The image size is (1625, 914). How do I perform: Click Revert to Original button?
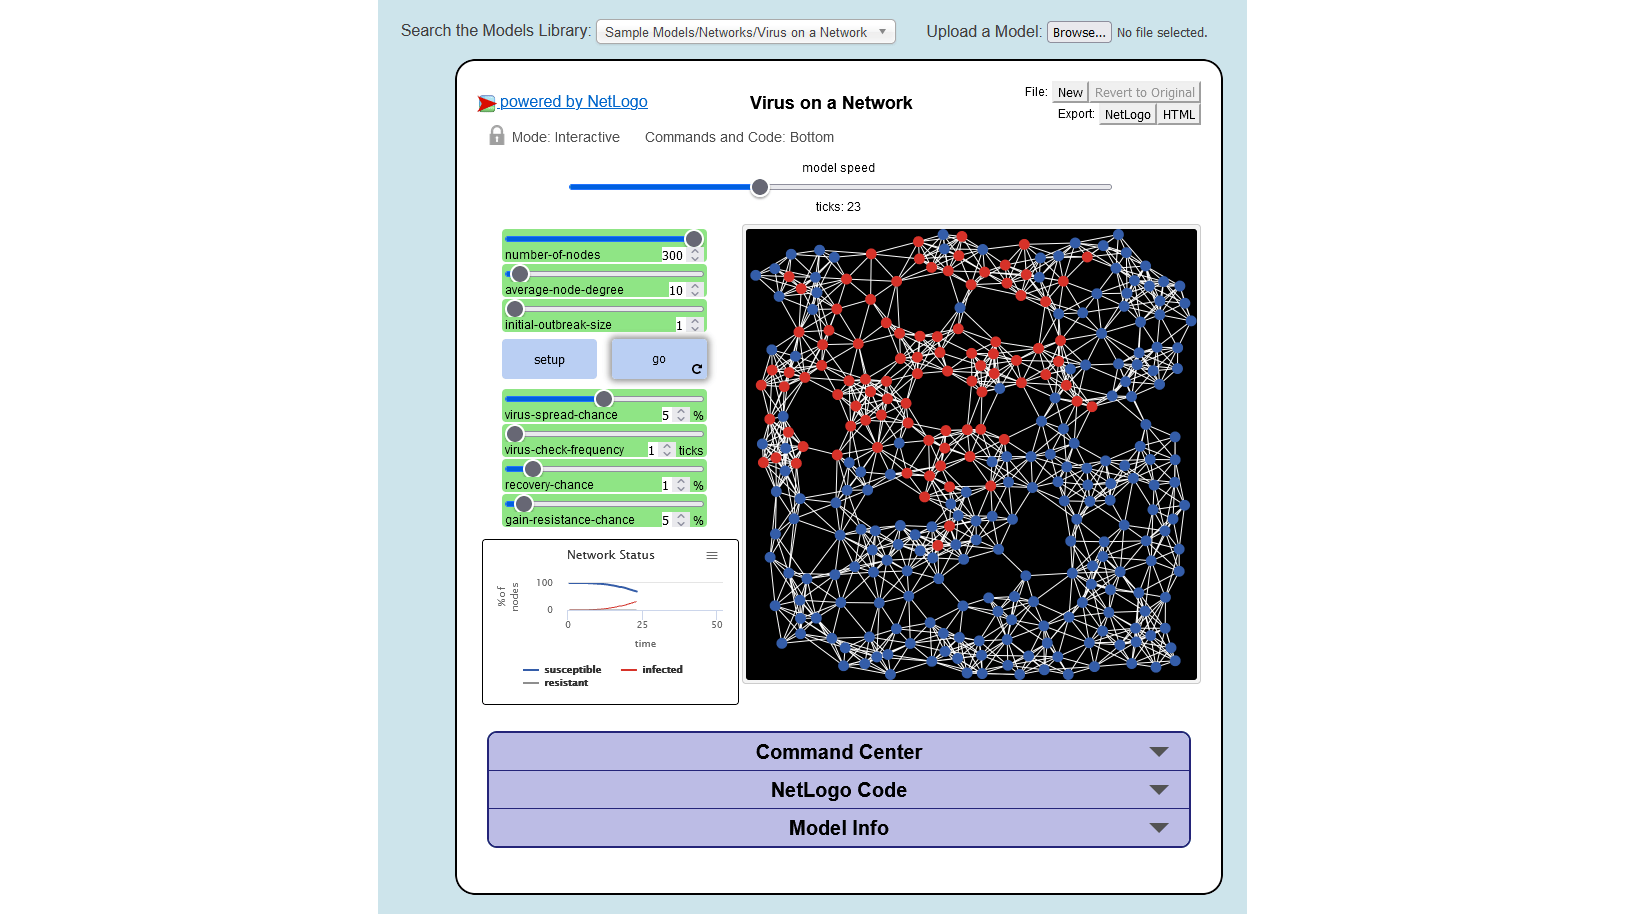pos(1144,92)
